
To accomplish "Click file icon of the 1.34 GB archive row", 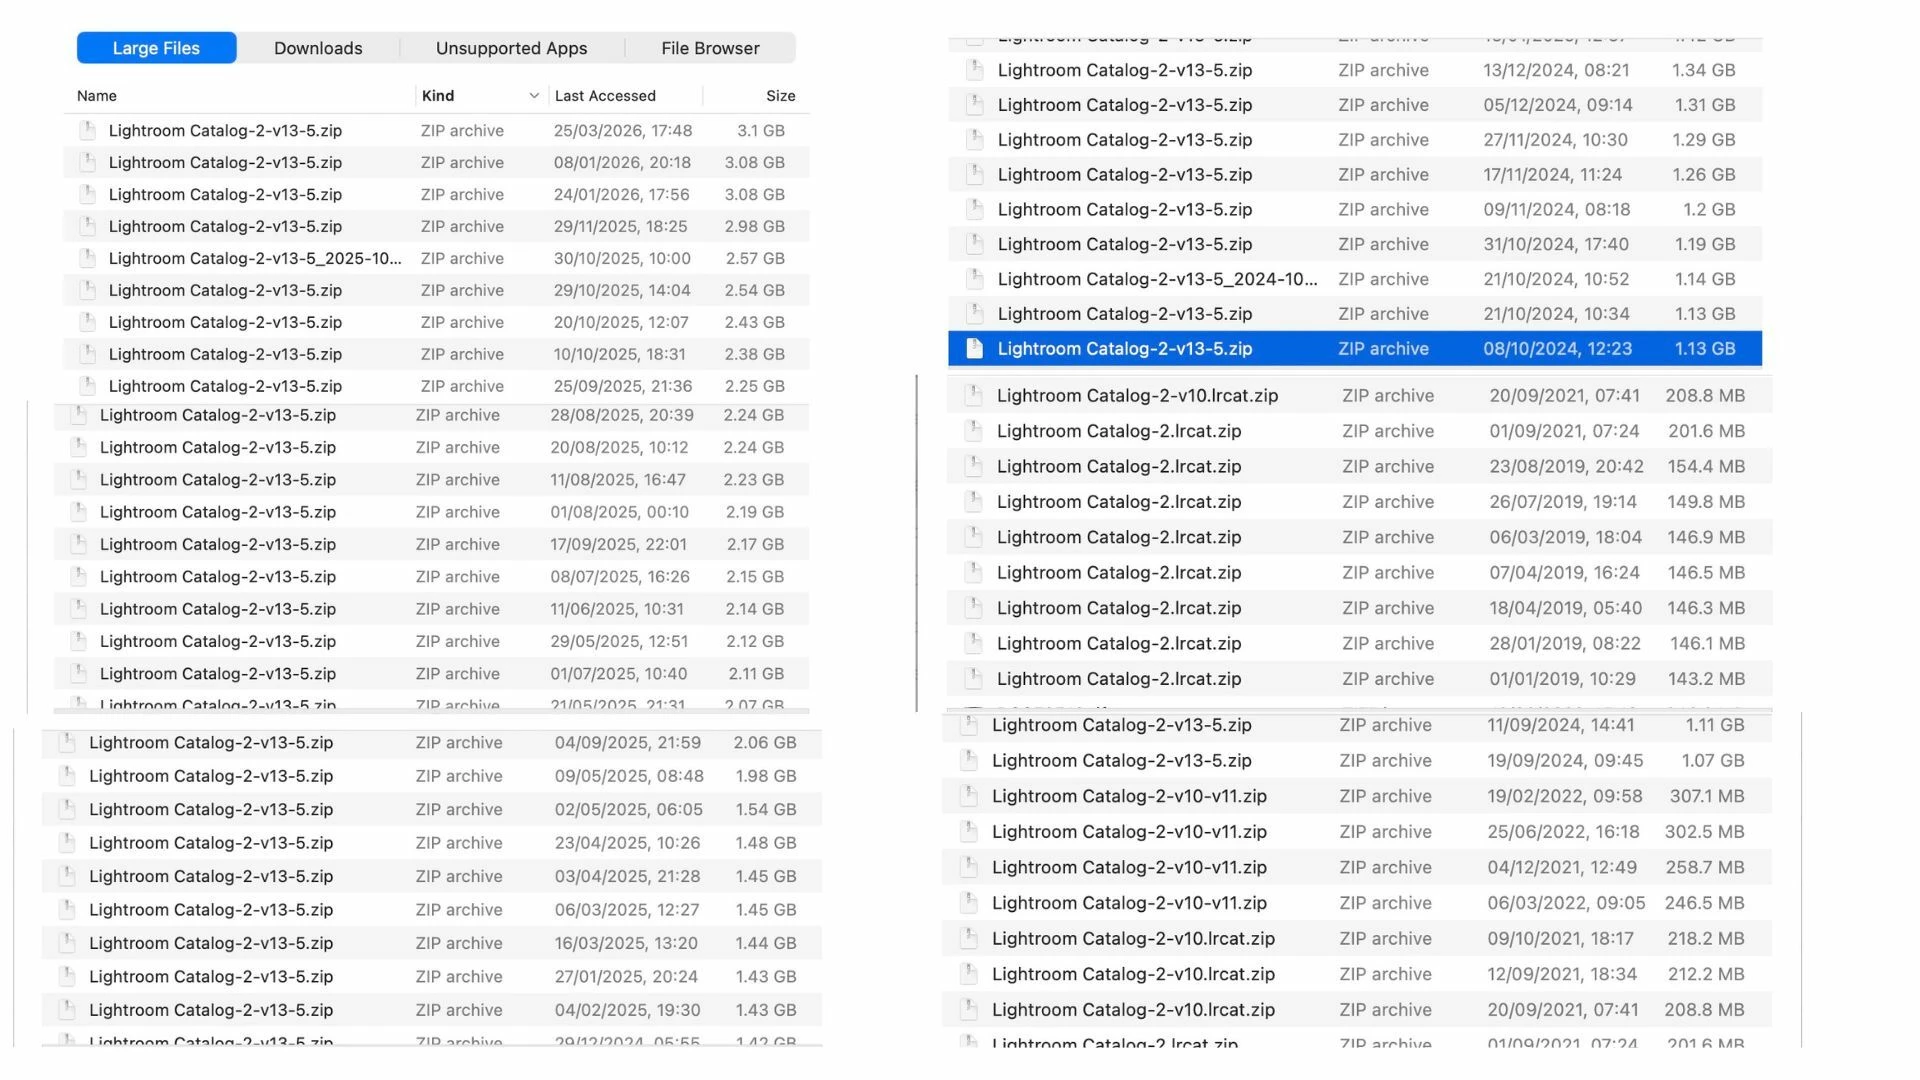I will [x=975, y=70].
